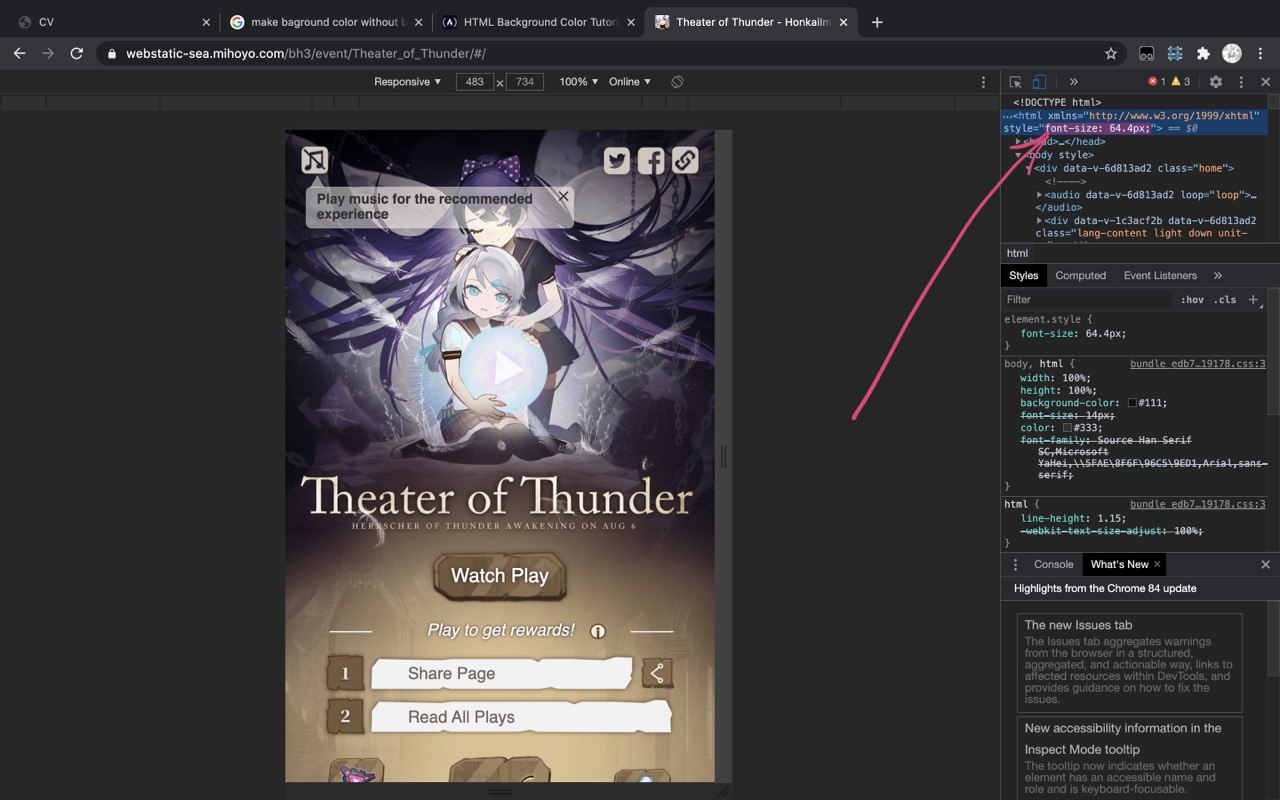Share the page on Facebook
The width and height of the screenshot is (1280, 800).
click(x=651, y=160)
